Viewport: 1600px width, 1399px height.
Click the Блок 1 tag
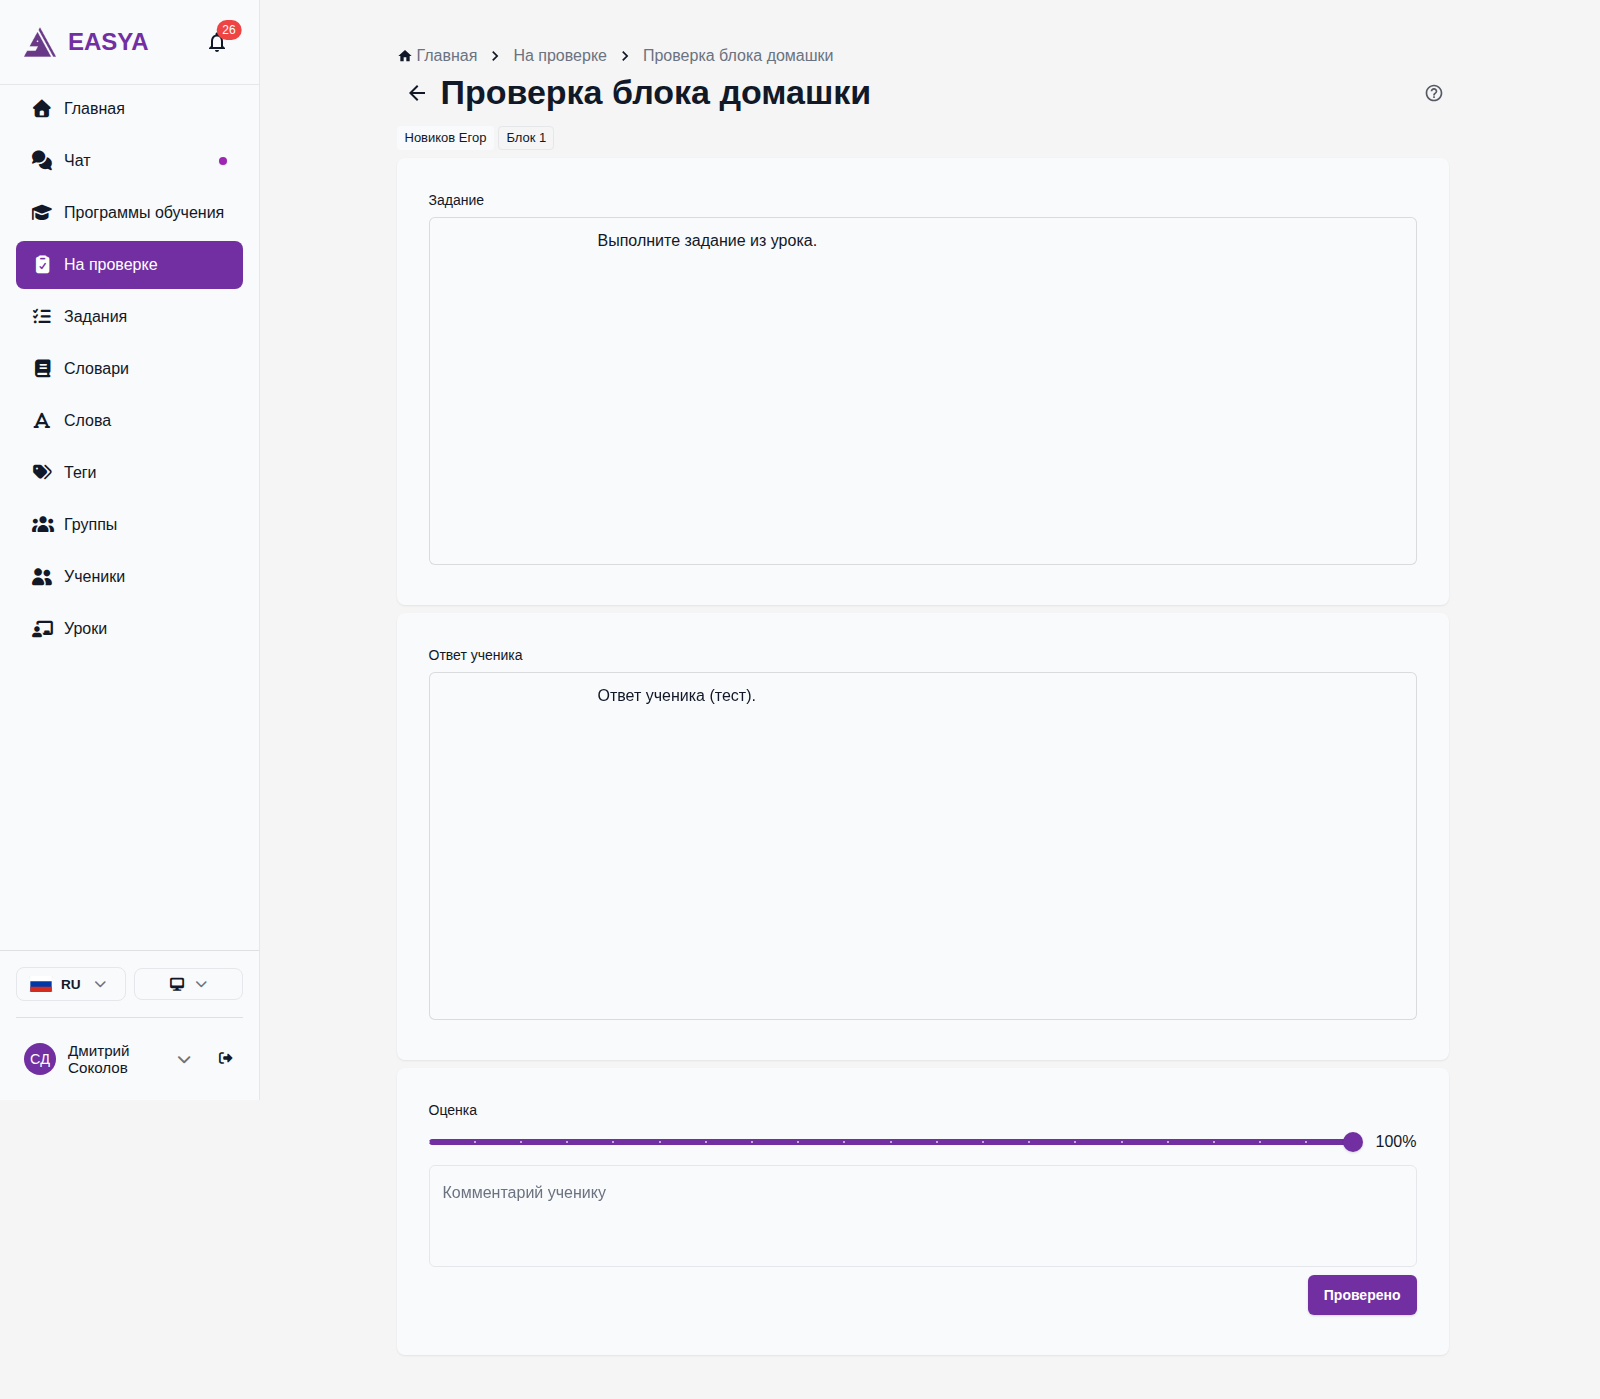(x=526, y=138)
